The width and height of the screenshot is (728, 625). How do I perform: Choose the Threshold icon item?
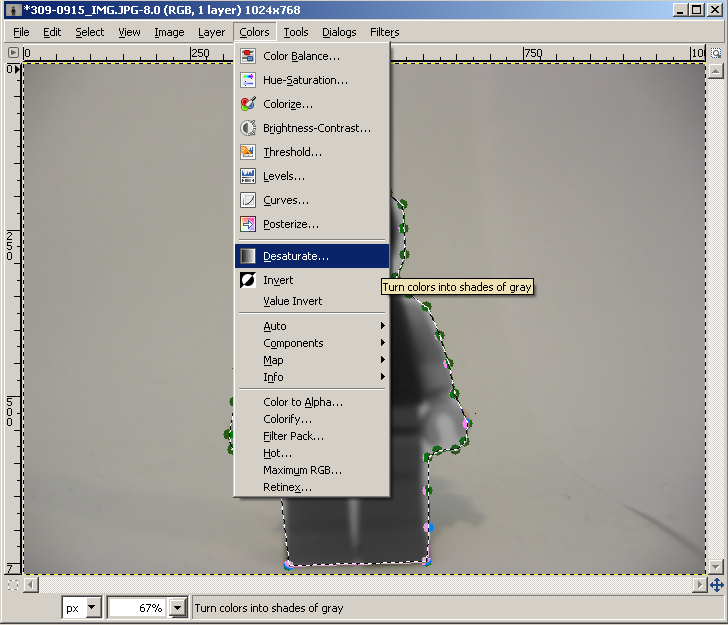[x=247, y=152]
